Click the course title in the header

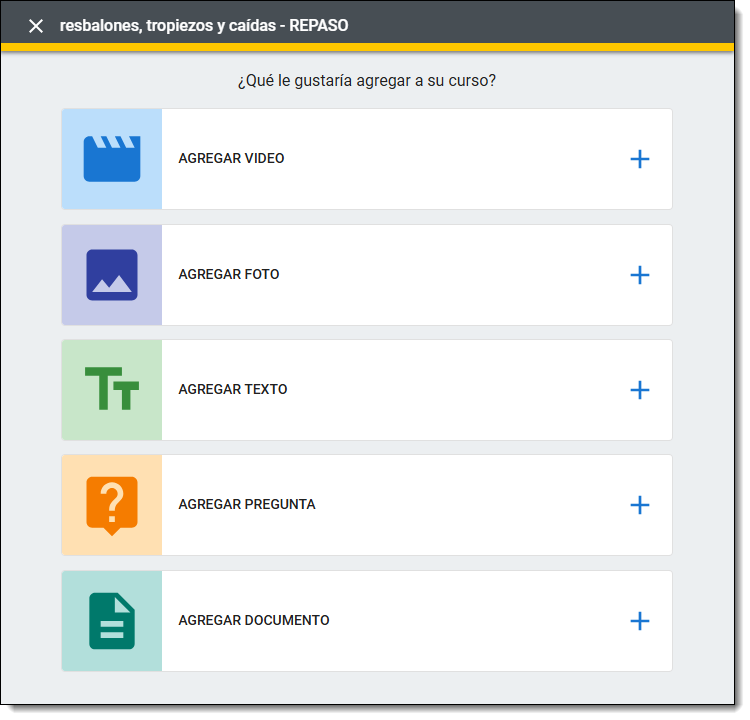(x=204, y=26)
